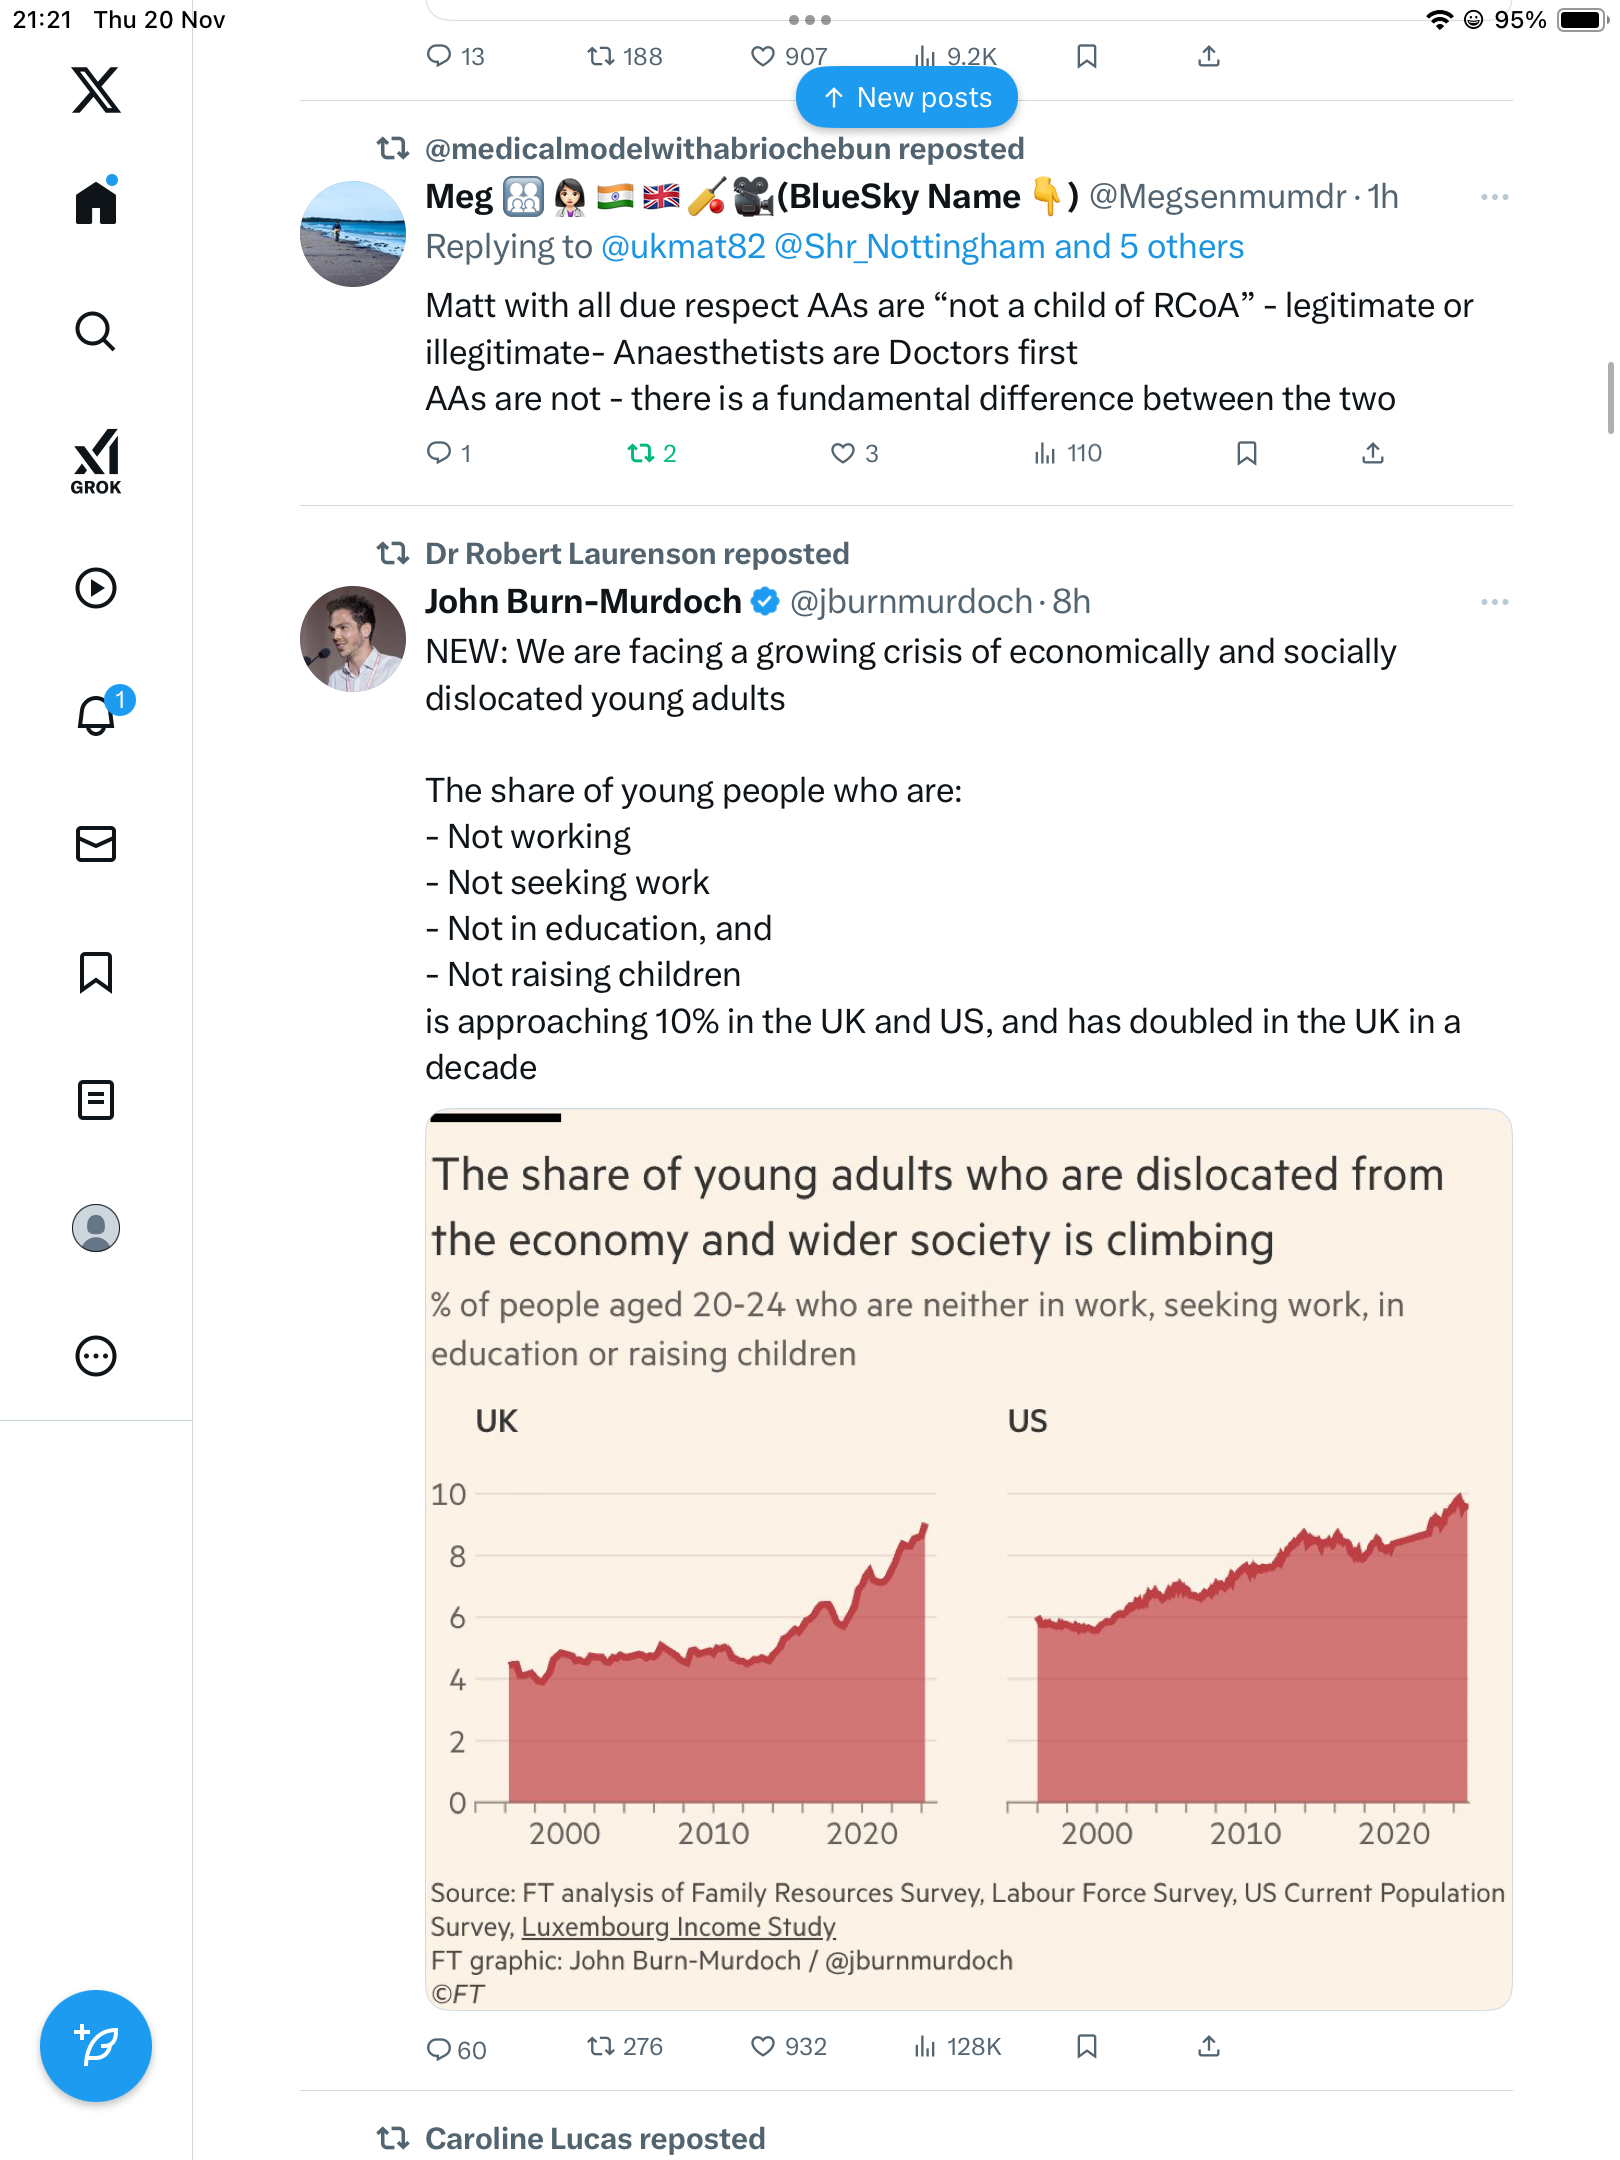Open Messages envelope icon
Viewport: 1620px width, 2160px height.
[96, 844]
